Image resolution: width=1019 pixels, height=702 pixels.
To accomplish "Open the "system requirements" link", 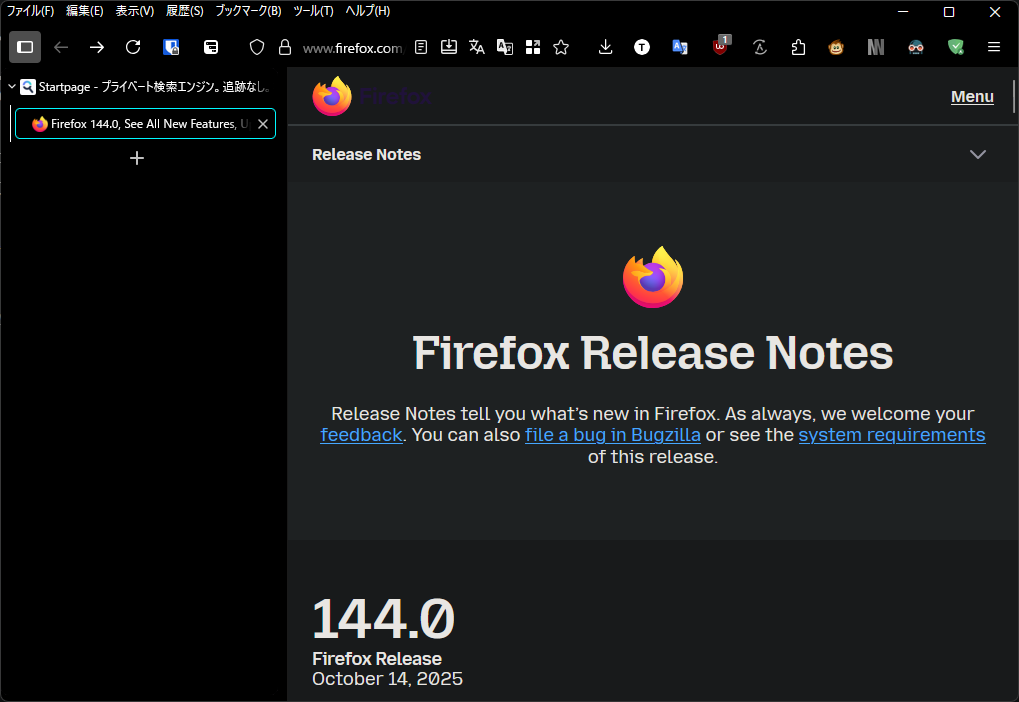I will click(891, 435).
